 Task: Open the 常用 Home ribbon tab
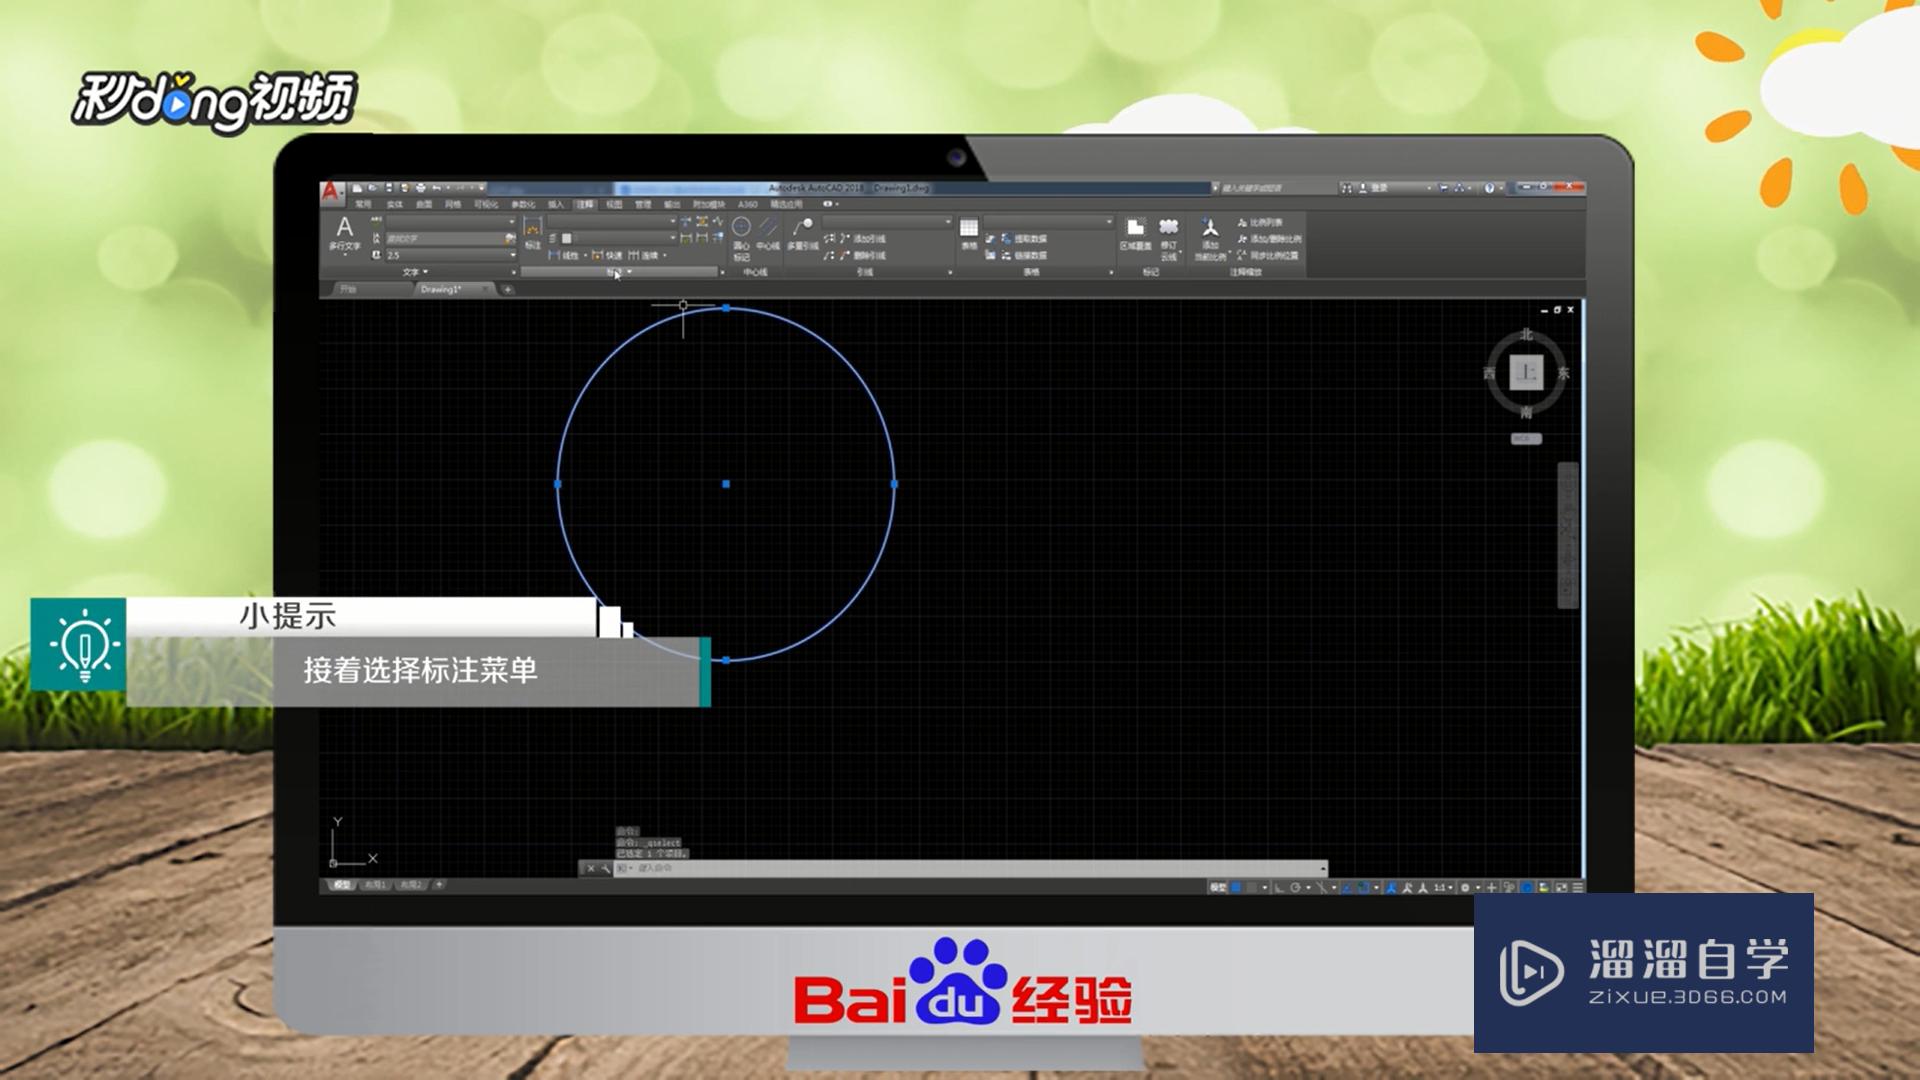pyautogui.click(x=363, y=204)
